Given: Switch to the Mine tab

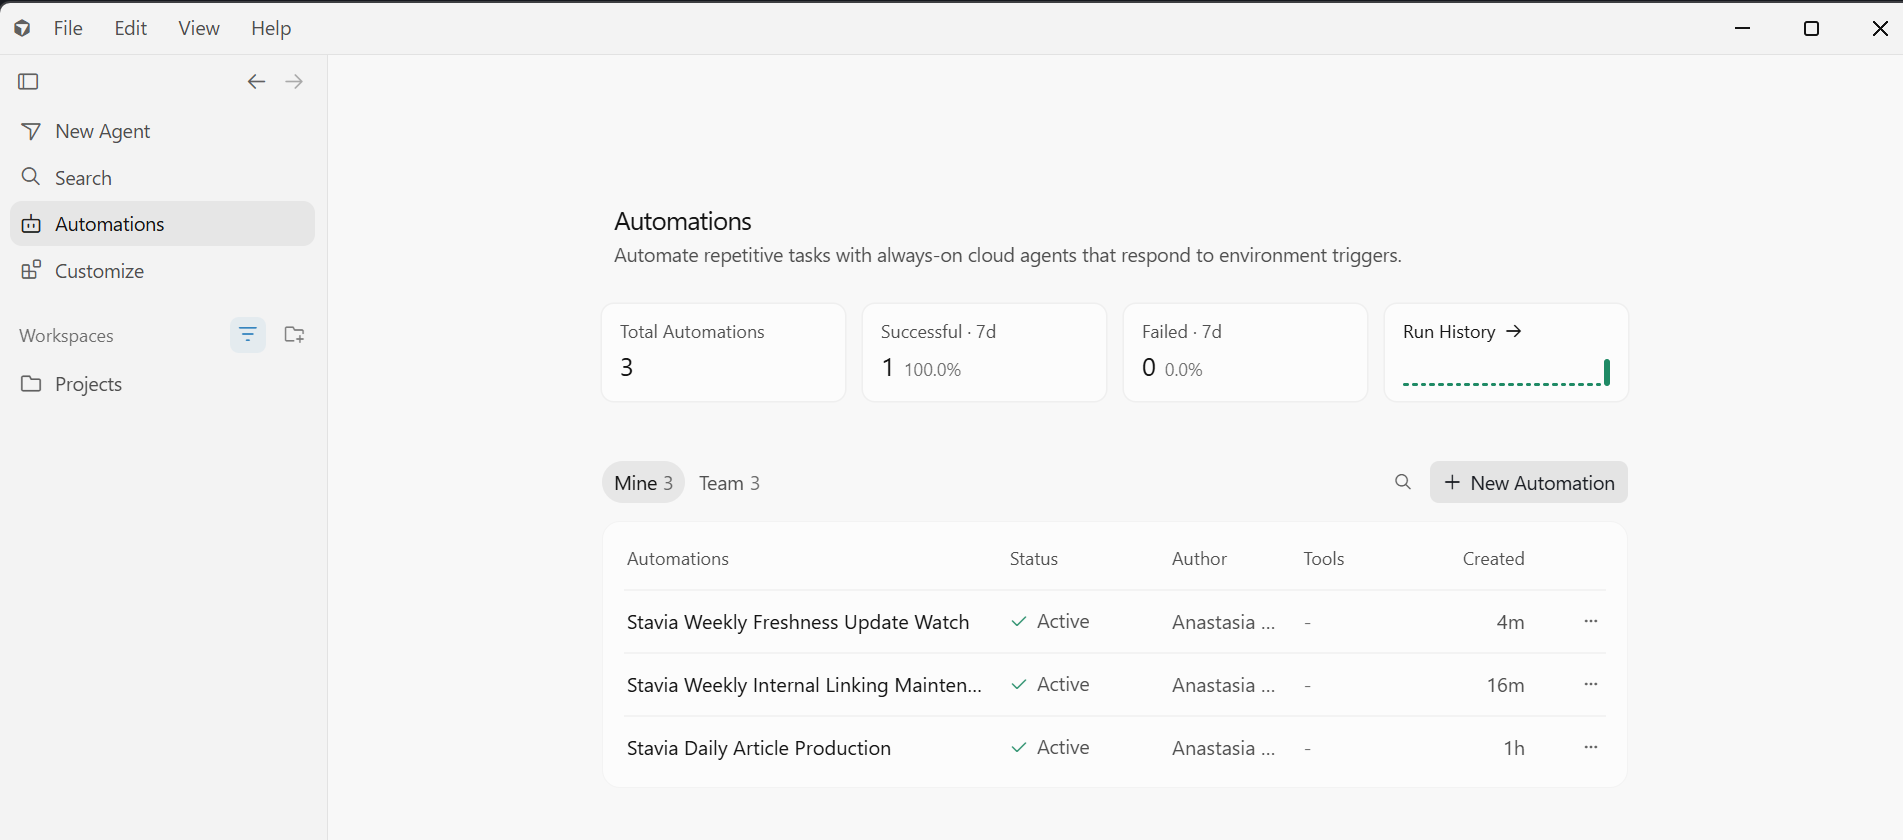Looking at the screenshot, I should click(643, 483).
